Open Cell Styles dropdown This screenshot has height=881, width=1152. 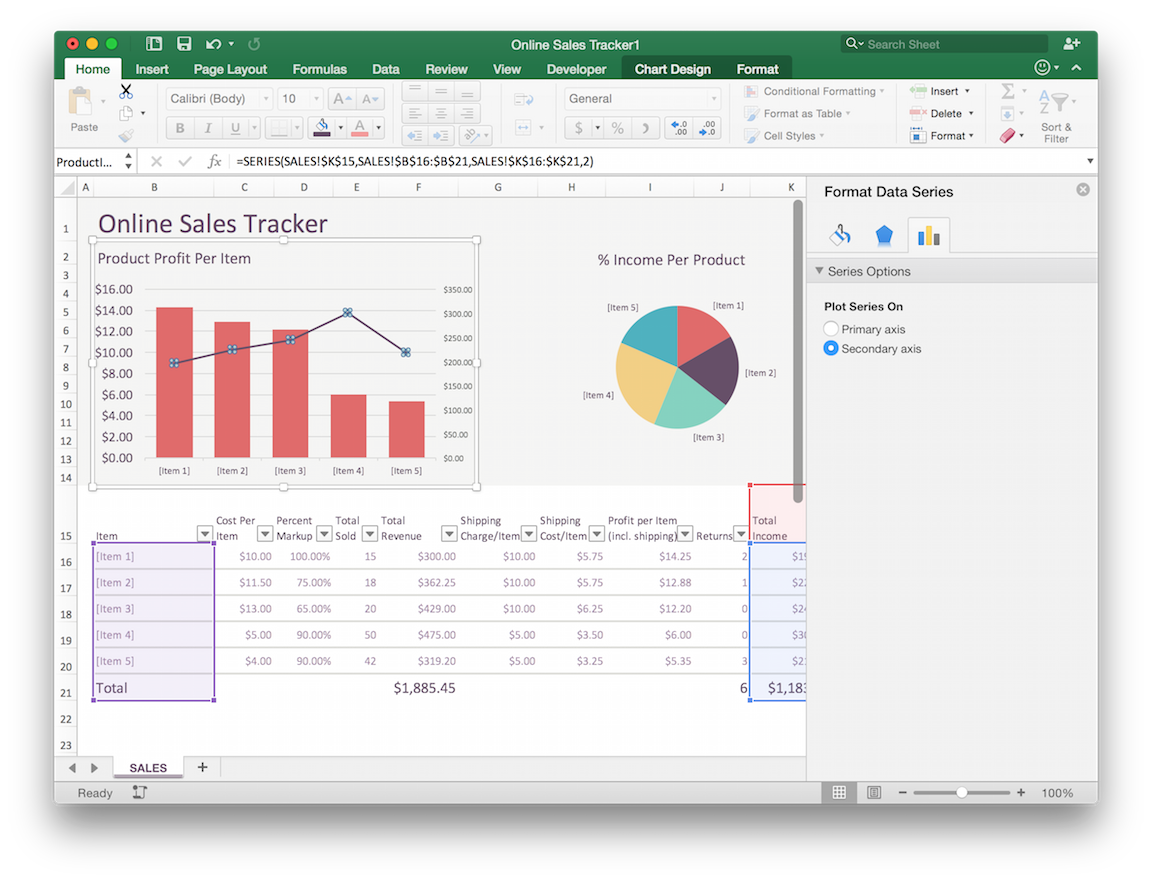pos(784,136)
